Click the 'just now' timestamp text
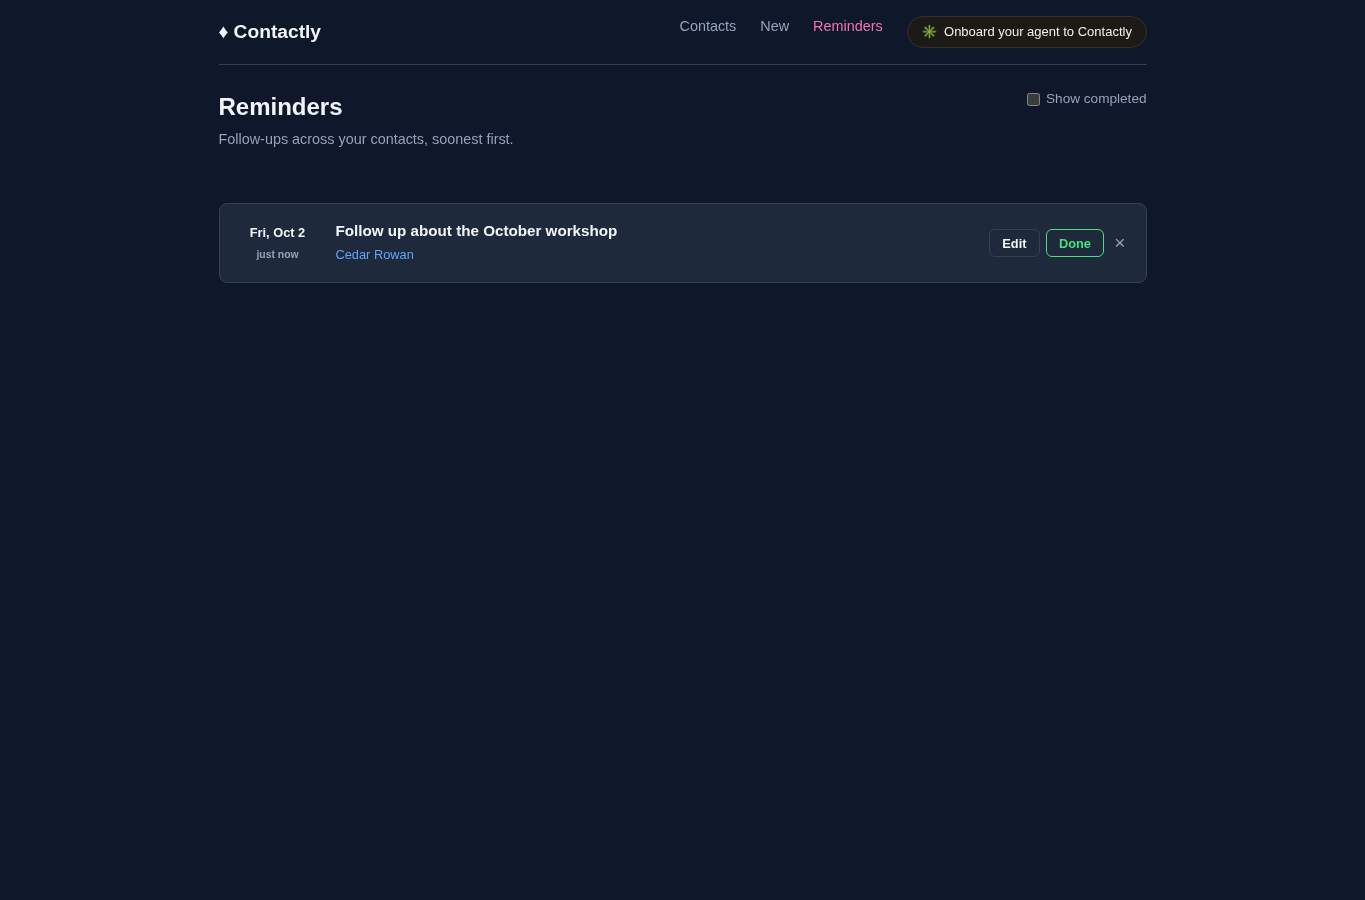Image resolution: width=1365 pixels, height=900 pixels. click(x=277, y=255)
